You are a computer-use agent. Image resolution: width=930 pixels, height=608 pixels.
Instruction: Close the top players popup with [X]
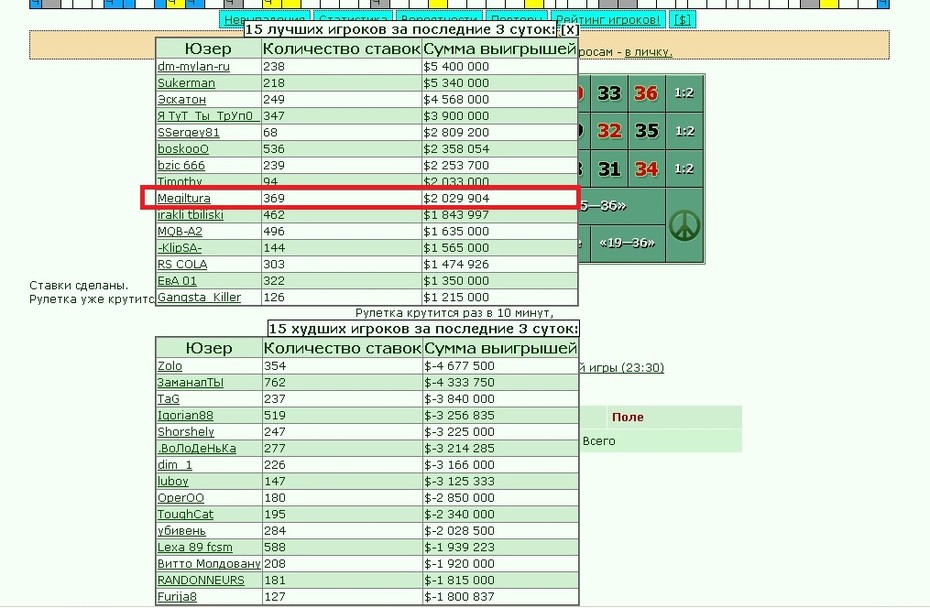pos(569,30)
